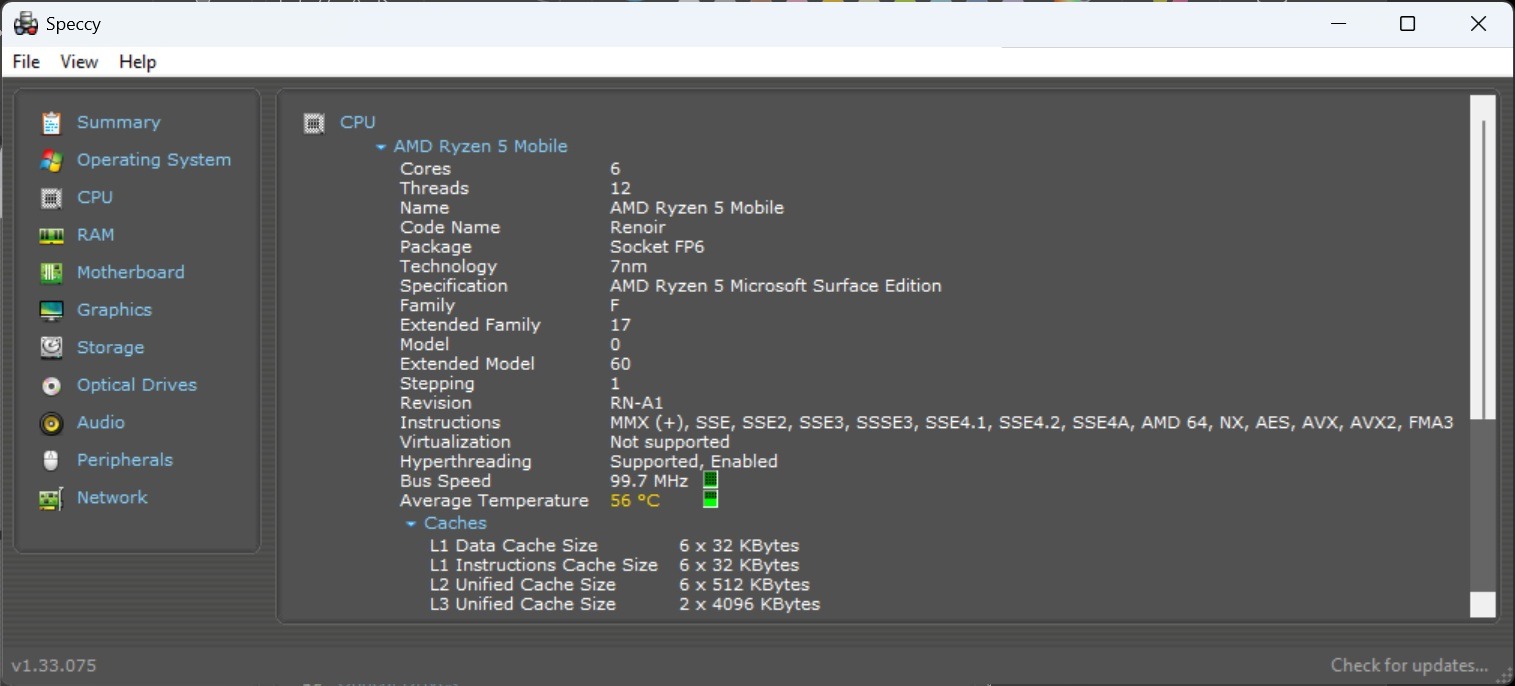The height and width of the screenshot is (686, 1515).
Task: Select the Network card icon
Action: coord(51,498)
